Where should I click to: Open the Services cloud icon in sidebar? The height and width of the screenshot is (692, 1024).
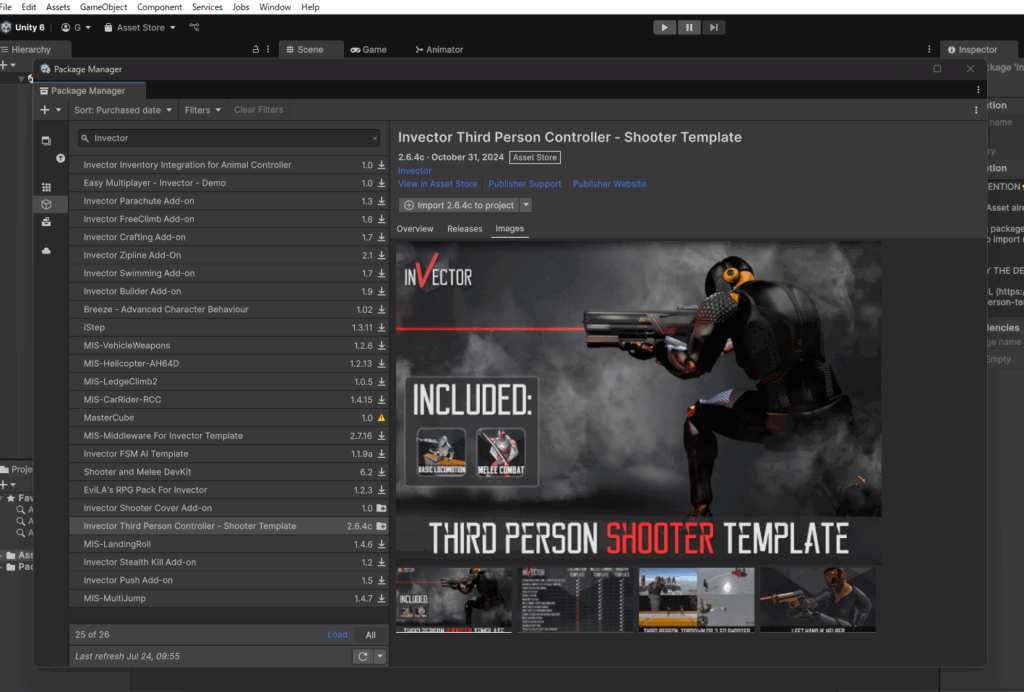point(46,252)
